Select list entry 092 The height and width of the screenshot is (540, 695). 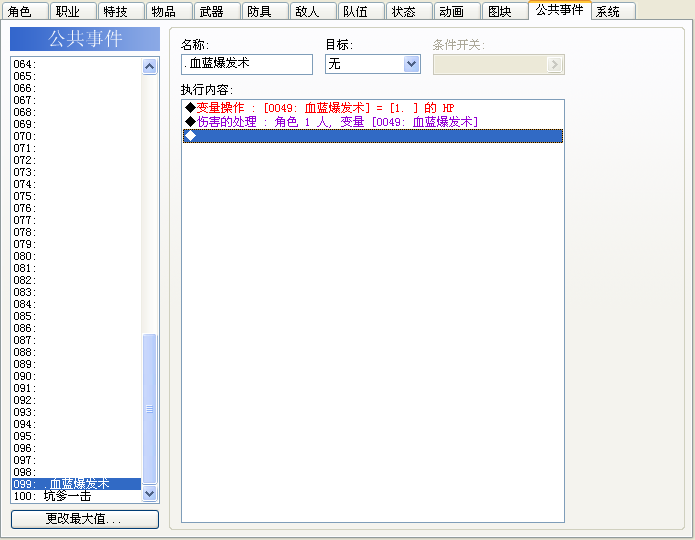click(x=76, y=400)
